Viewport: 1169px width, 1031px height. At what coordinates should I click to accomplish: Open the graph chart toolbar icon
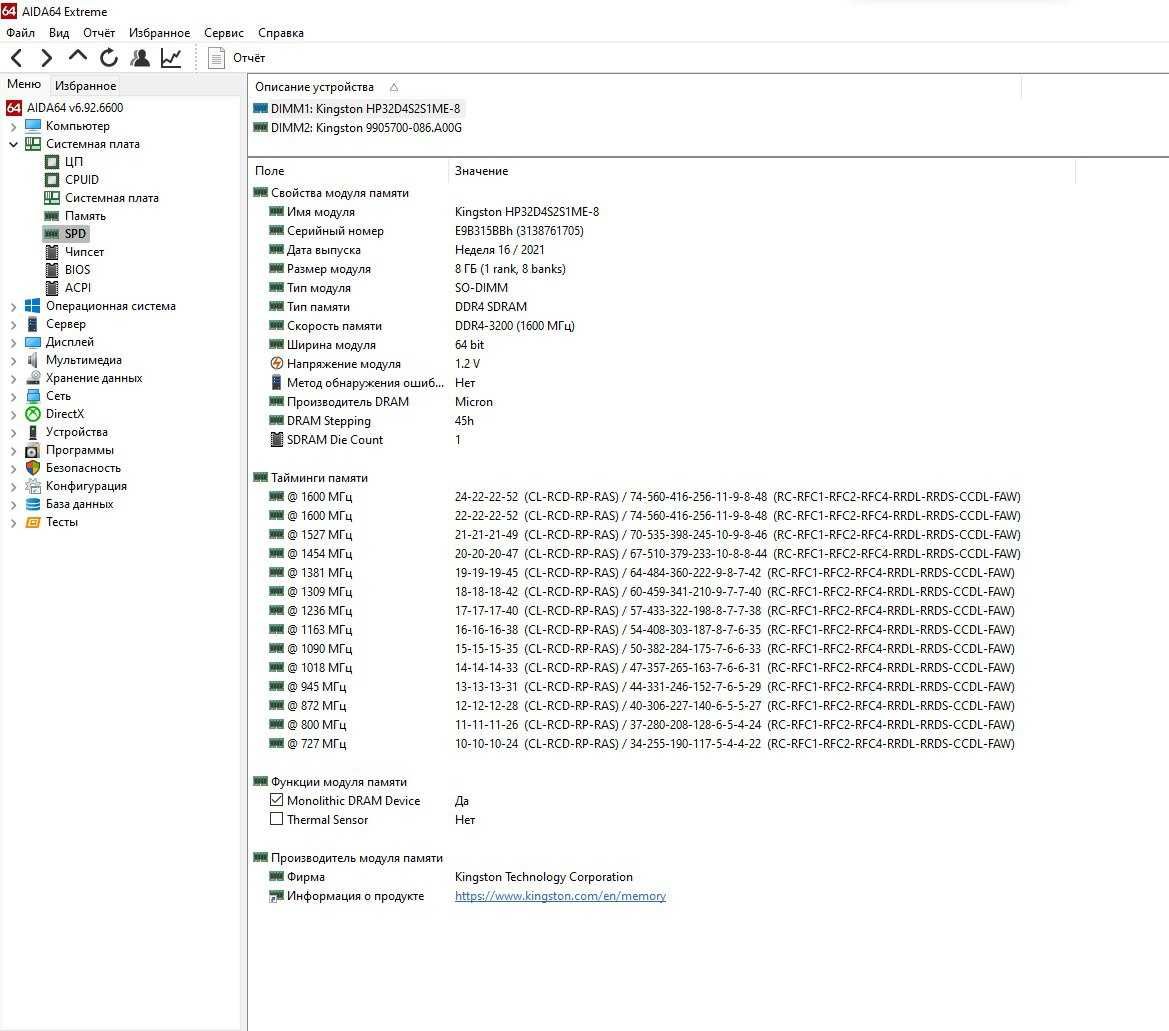tap(171, 57)
